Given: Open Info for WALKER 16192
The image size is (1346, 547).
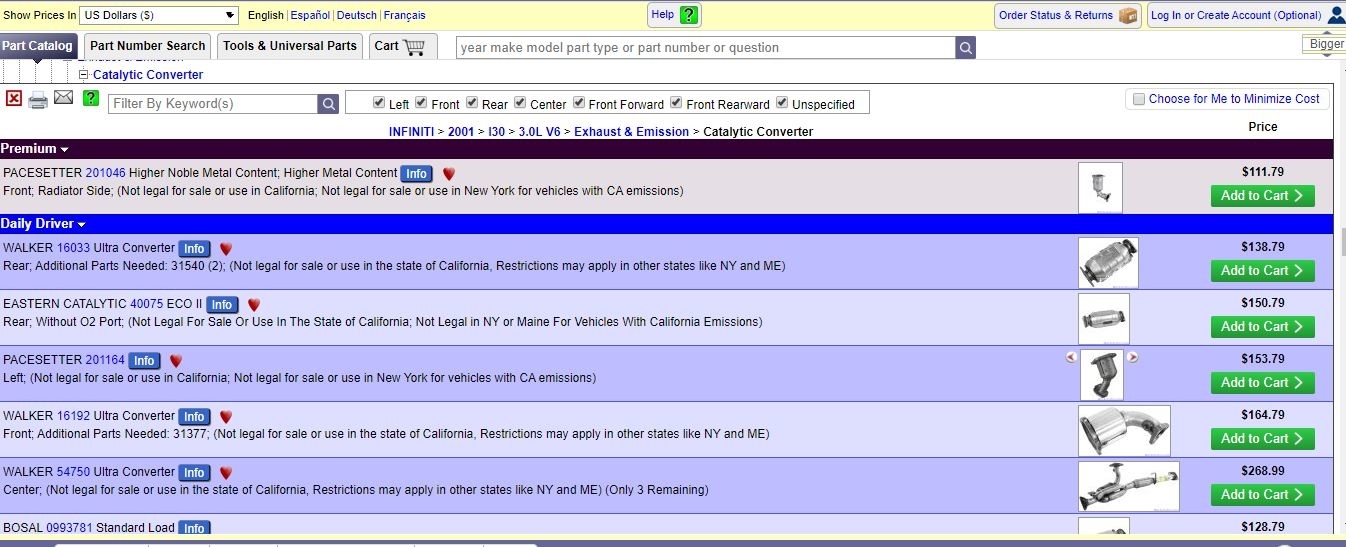Looking at the screenshot, I should pyautogui.click(x=194, y=417).
